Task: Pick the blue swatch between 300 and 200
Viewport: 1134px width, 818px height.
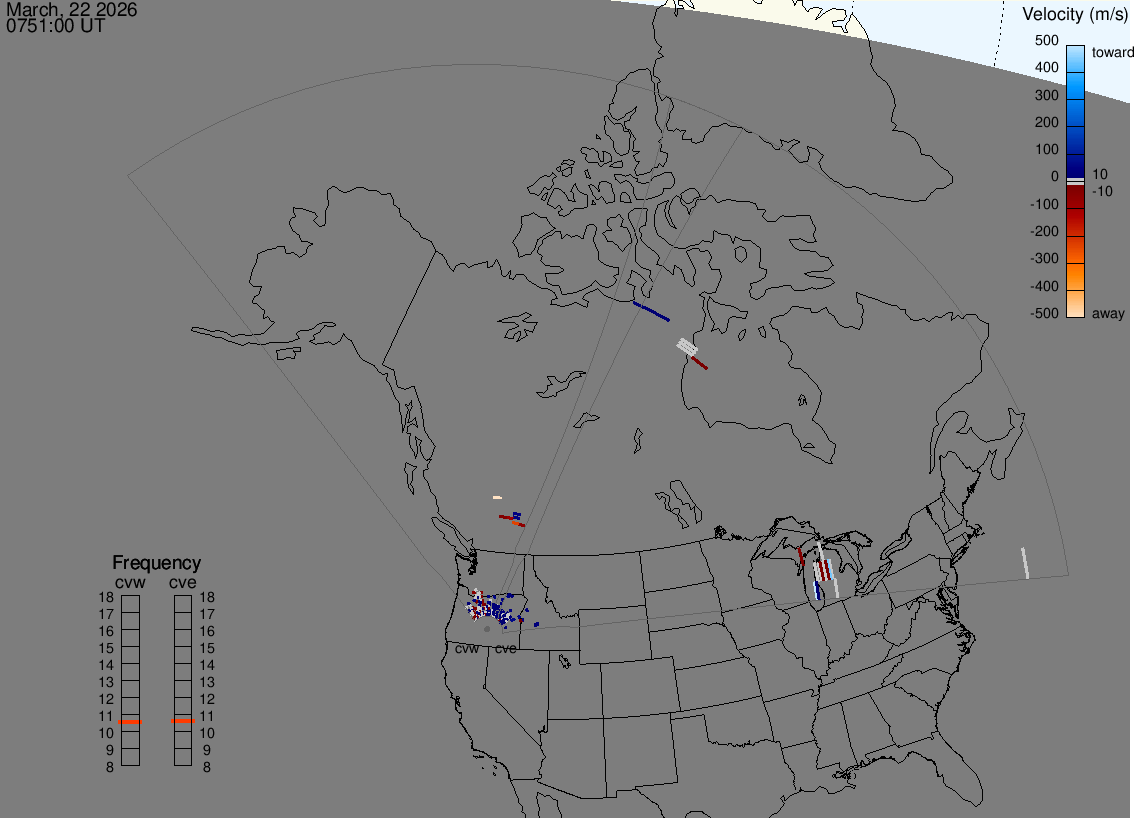Action: tap(1075, 113)
